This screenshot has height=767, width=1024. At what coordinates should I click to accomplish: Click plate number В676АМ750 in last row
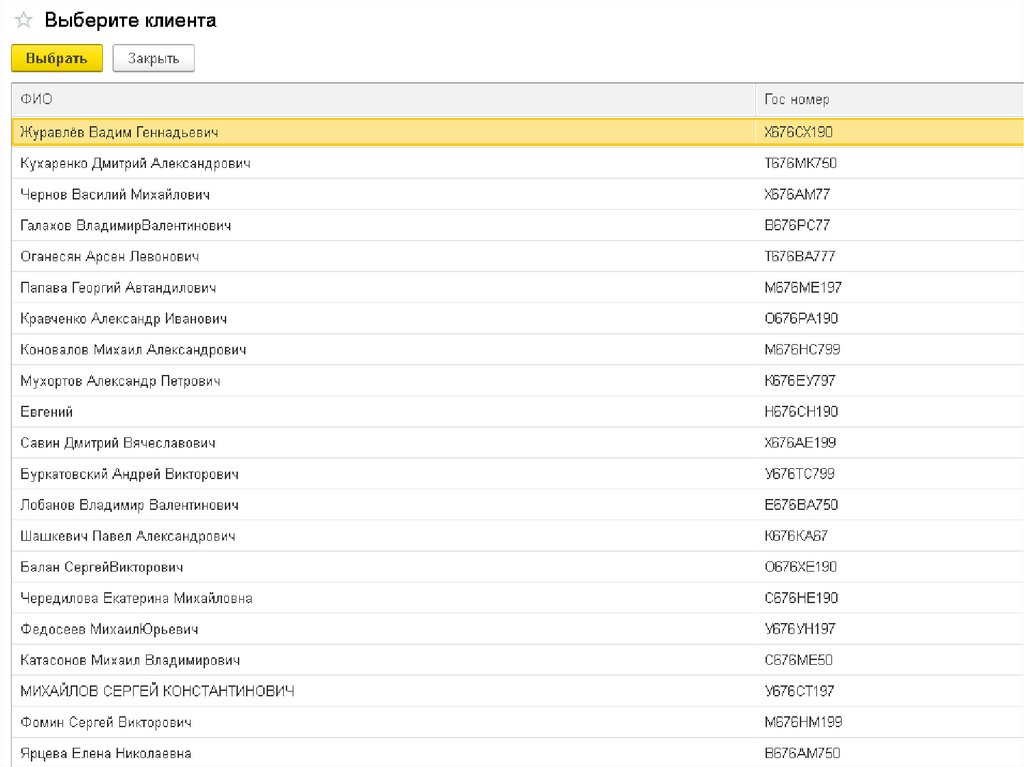[801, 753]
